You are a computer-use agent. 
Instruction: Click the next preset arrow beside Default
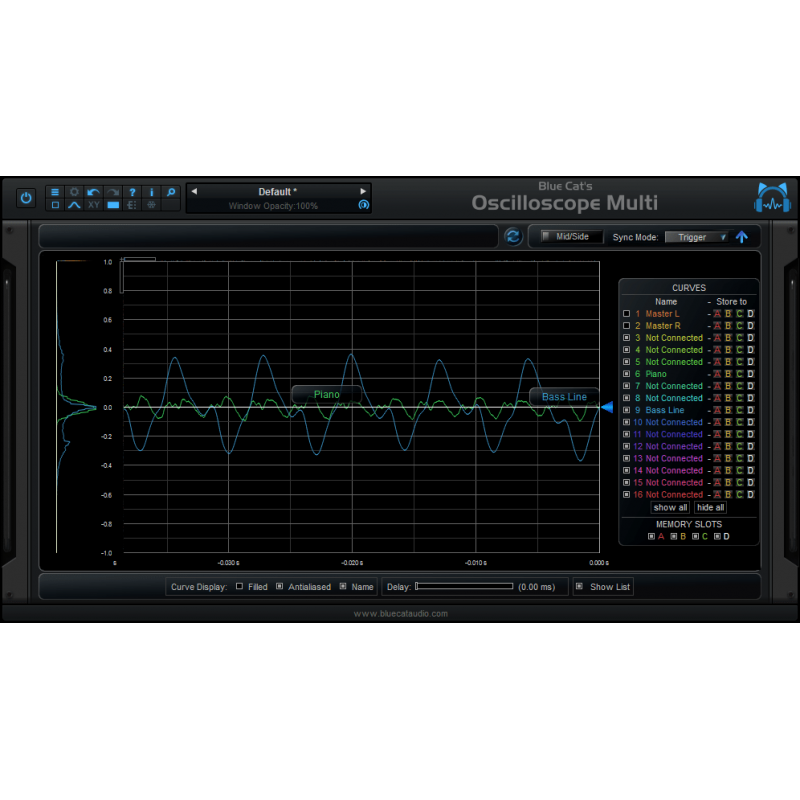tap(362, 191)
